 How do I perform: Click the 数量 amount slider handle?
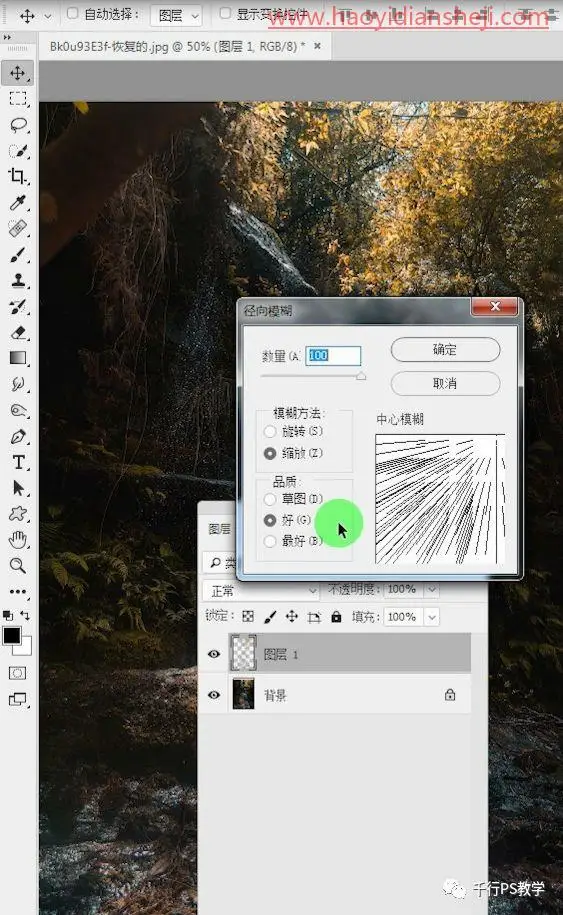point(361,376)
